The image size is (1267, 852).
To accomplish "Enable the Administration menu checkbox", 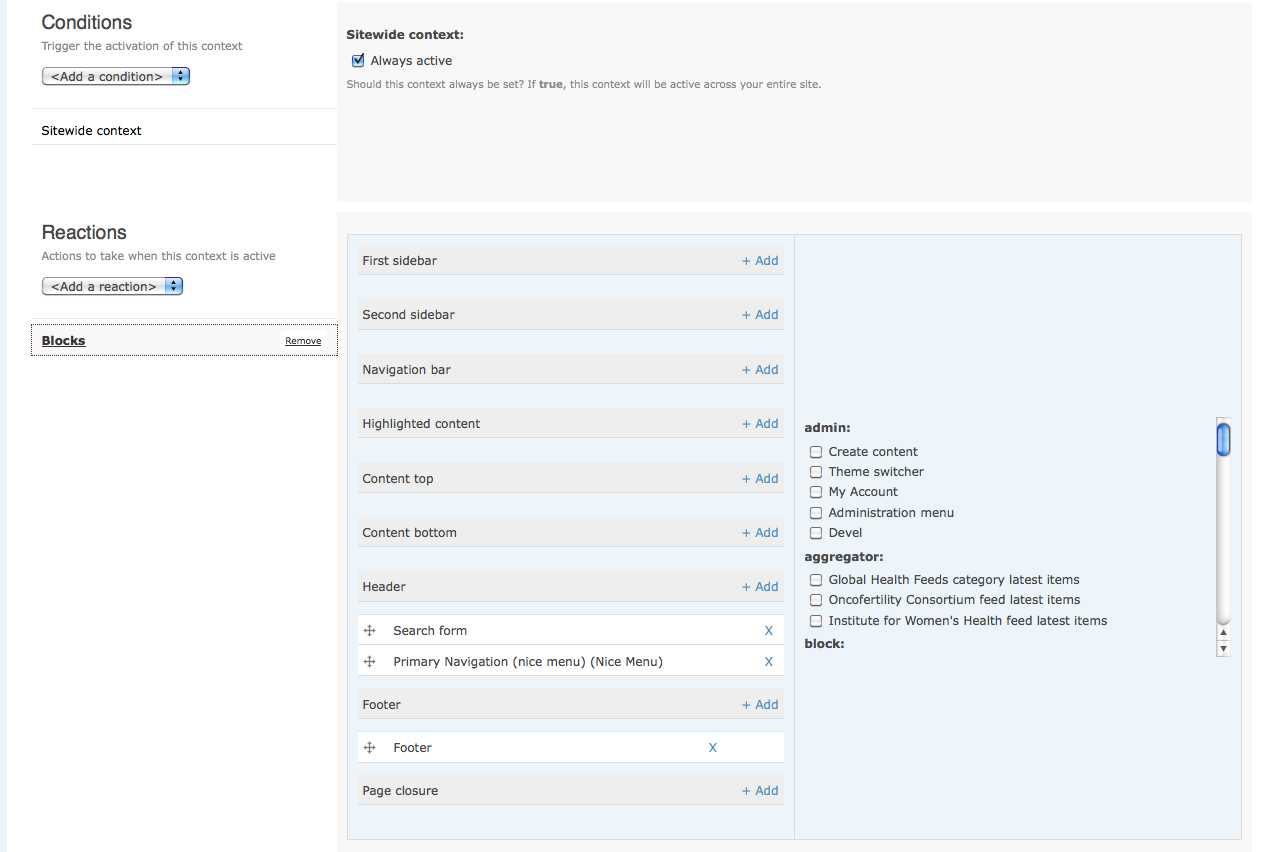I will [816, 513].
